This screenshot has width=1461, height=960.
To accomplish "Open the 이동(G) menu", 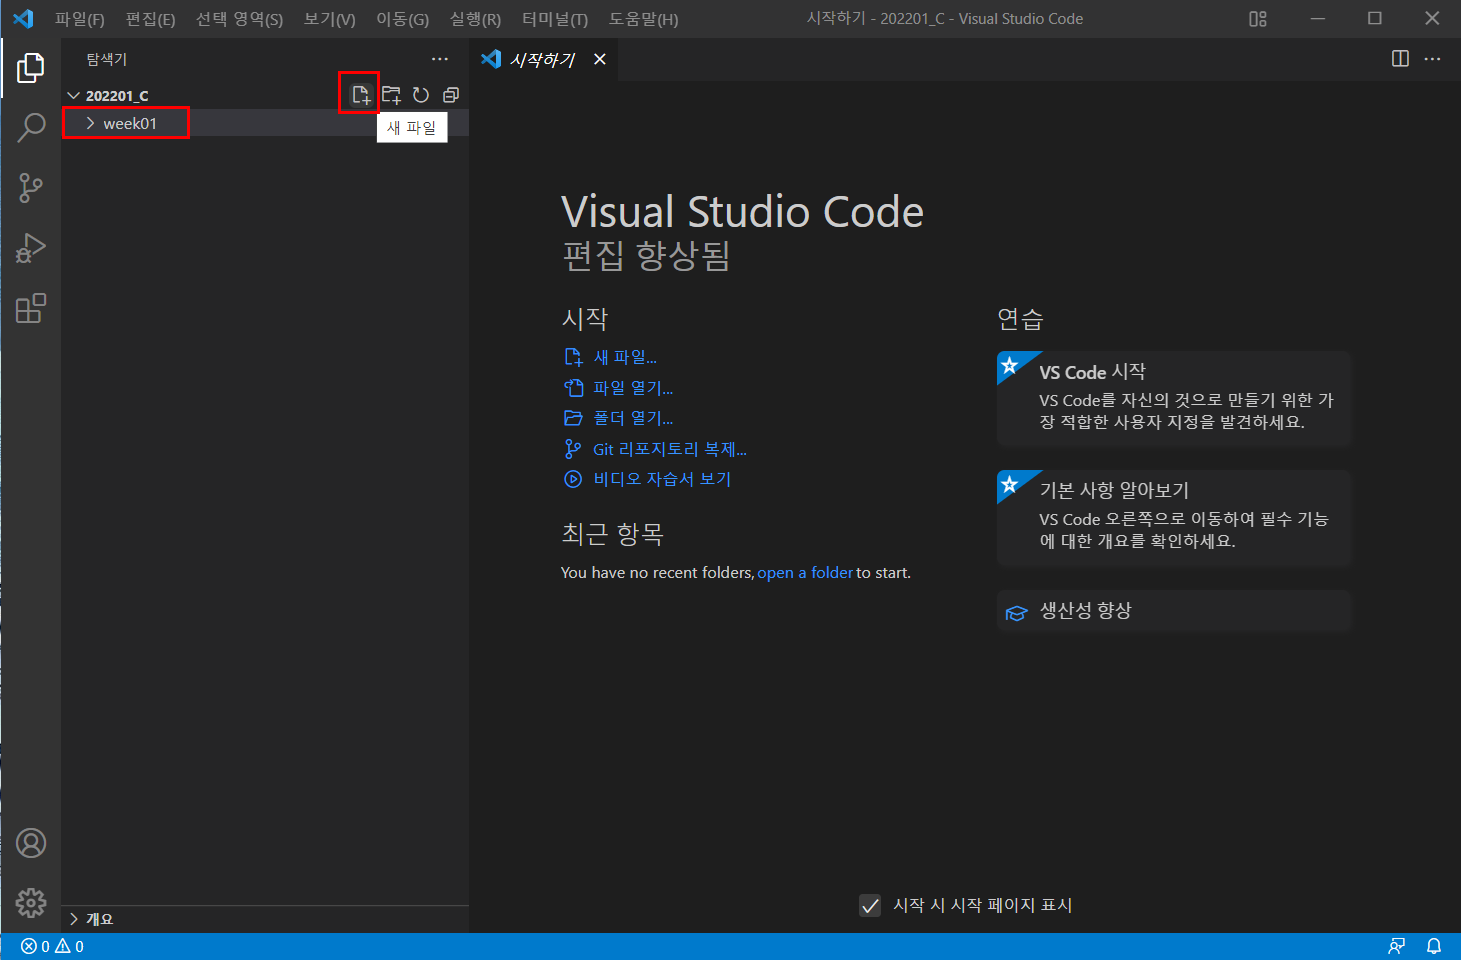I will [x=403, y=19].
